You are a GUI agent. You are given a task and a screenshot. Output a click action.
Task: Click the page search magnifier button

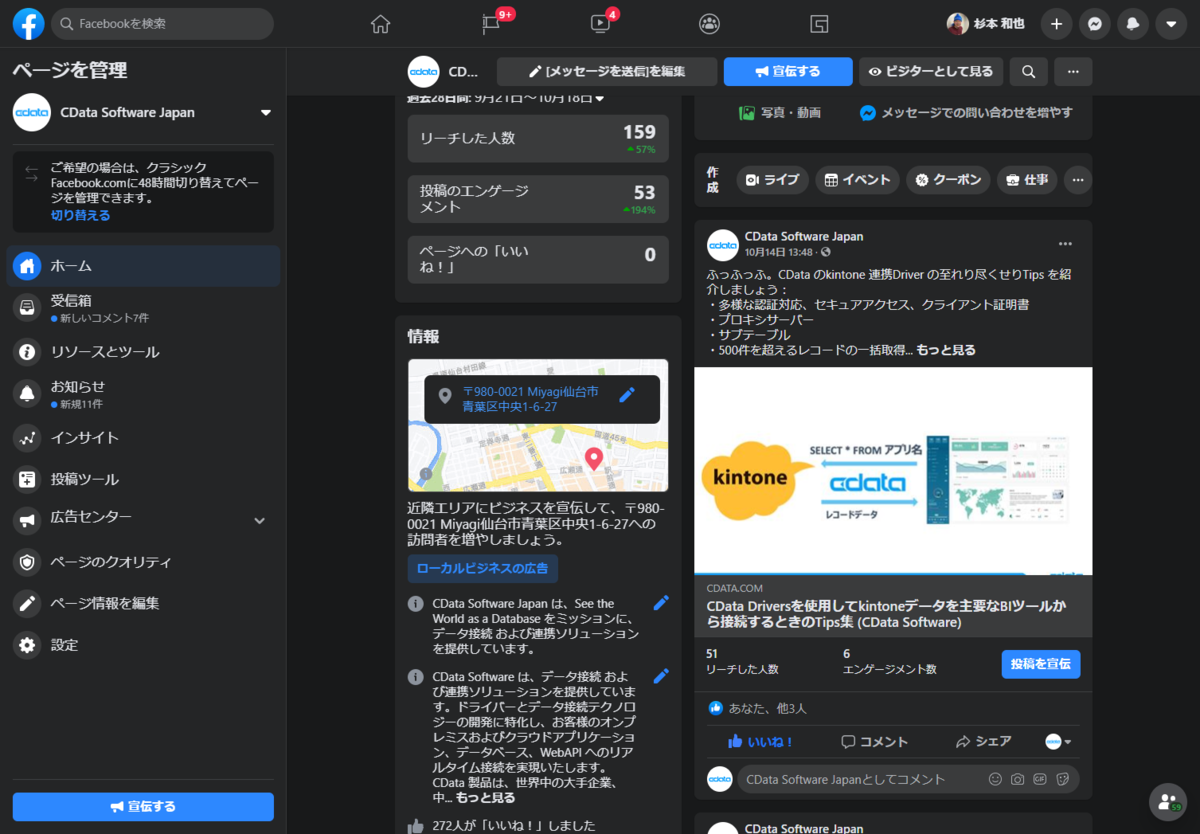(1028, 72)
